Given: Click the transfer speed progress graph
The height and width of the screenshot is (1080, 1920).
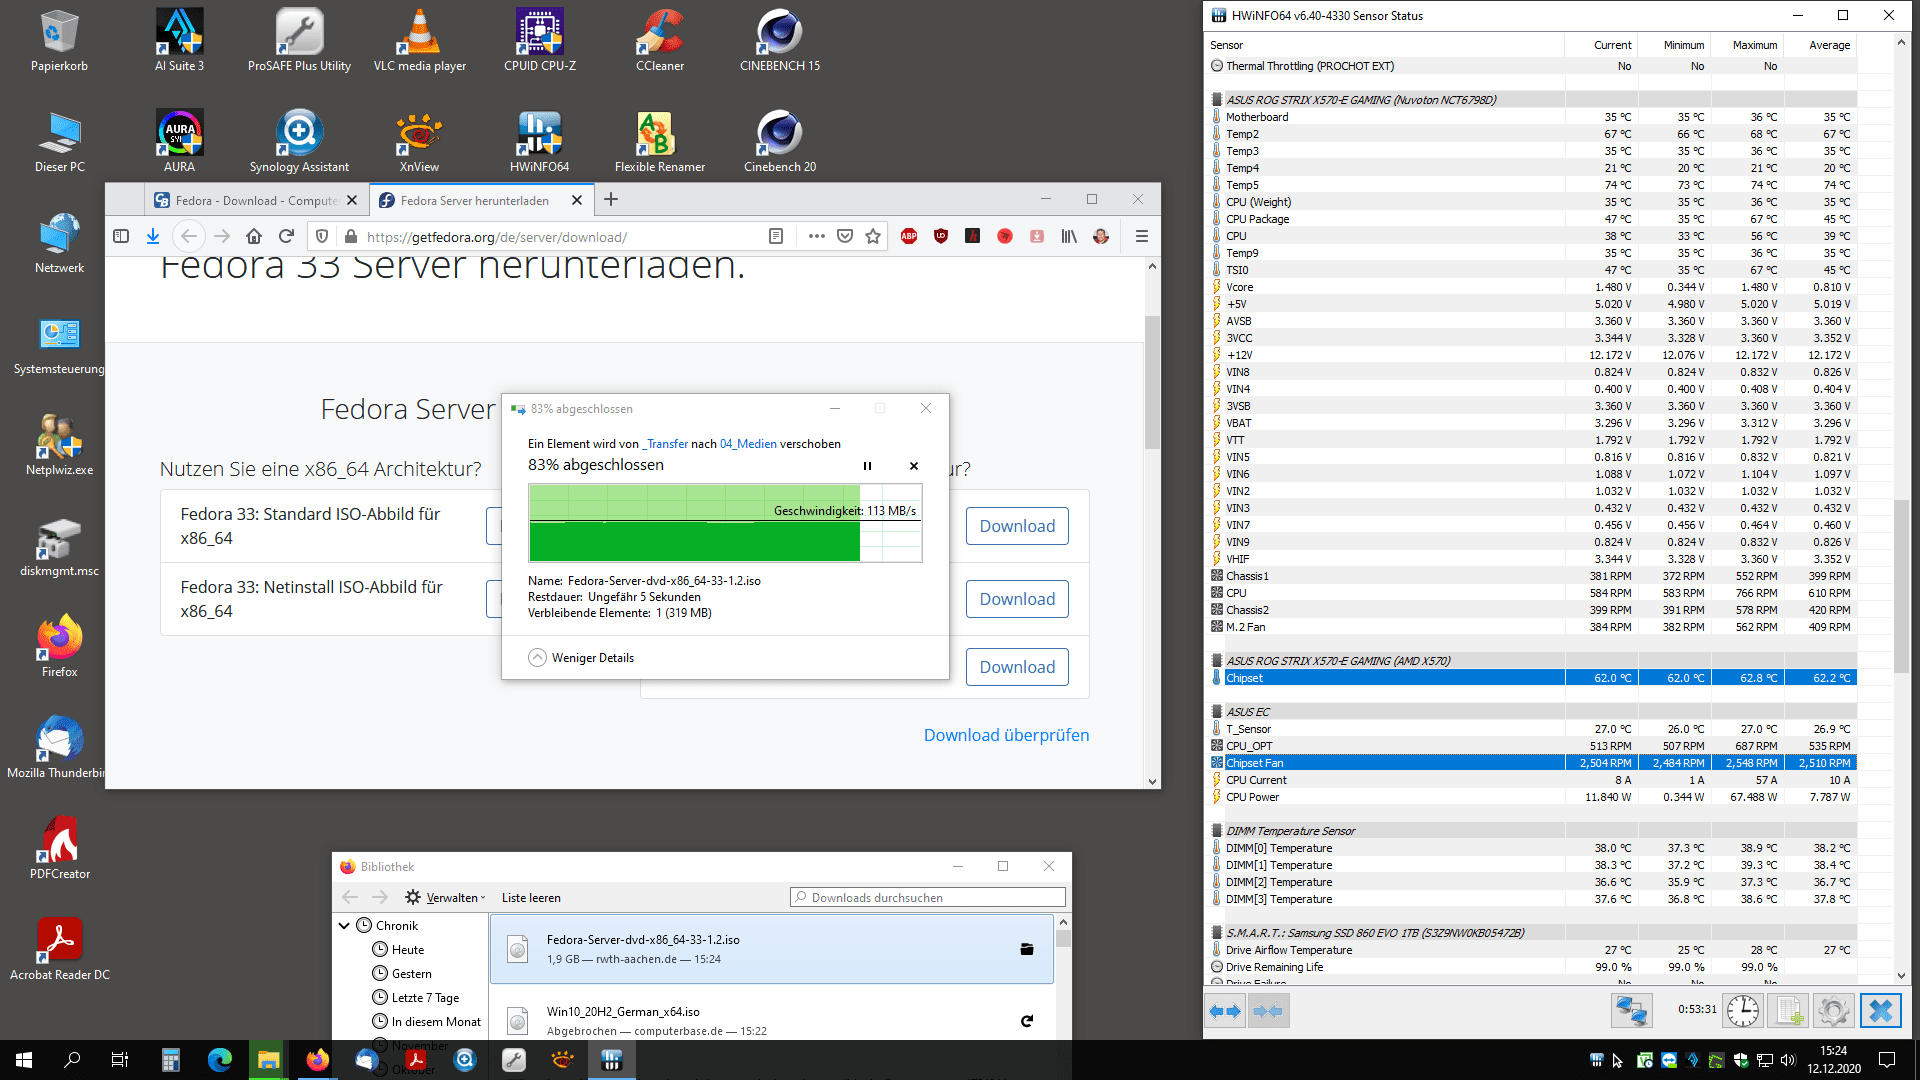Looking at the screenshot, I should (x=725, y=523).
